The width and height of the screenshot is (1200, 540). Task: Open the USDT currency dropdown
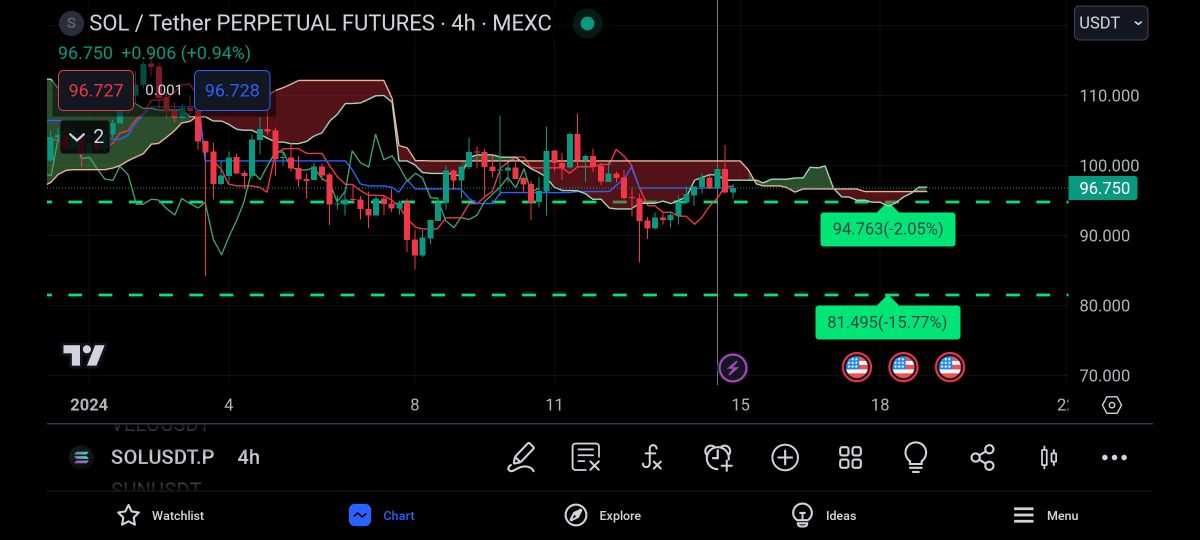[1110, 23]
